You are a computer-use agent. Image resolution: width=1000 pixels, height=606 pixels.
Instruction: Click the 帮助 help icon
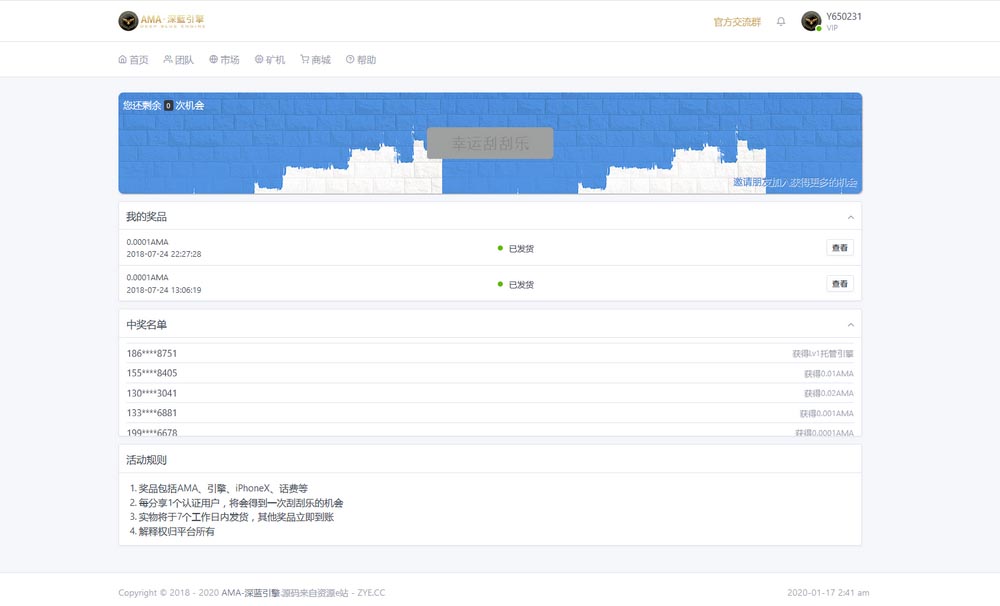pyautogui.click(x=350, y=60)
